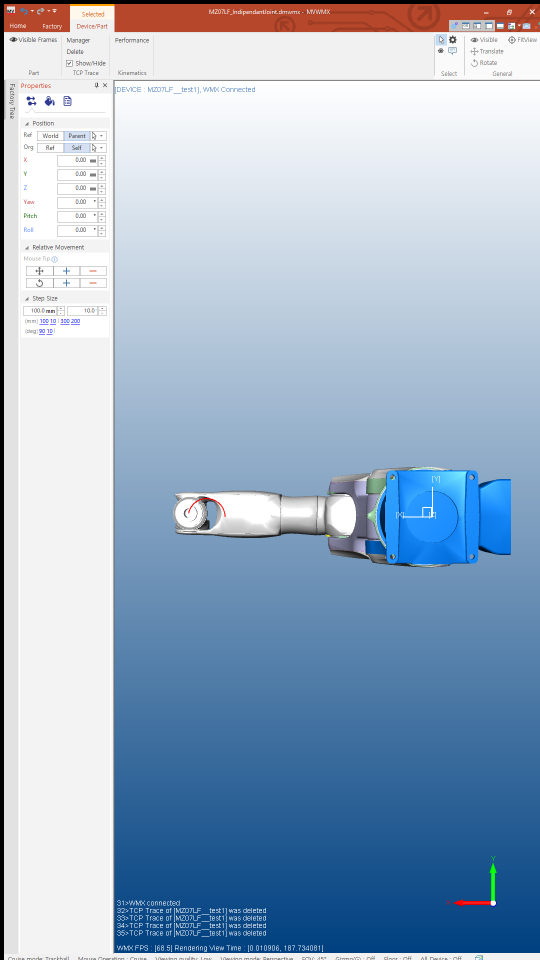Open the Org pick dropdown arrow
The height and width of the screenshot is (960, 540).
click(x=102, y=148)
